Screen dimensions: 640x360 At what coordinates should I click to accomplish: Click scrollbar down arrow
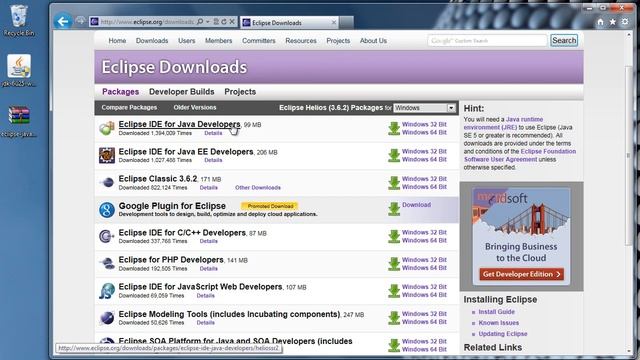click(x=629, y=351)
